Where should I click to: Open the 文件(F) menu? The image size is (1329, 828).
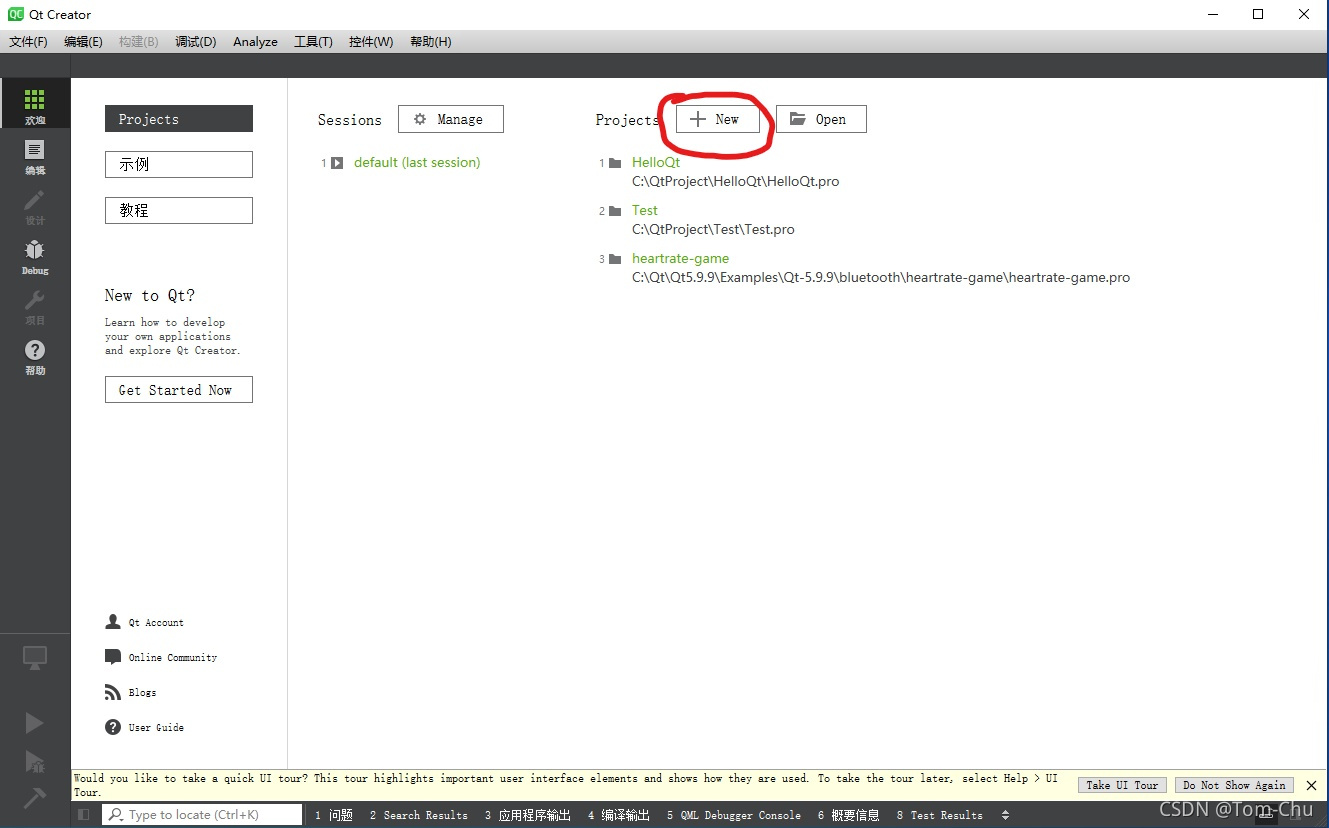pyautogui.click(x=28, y=42)
